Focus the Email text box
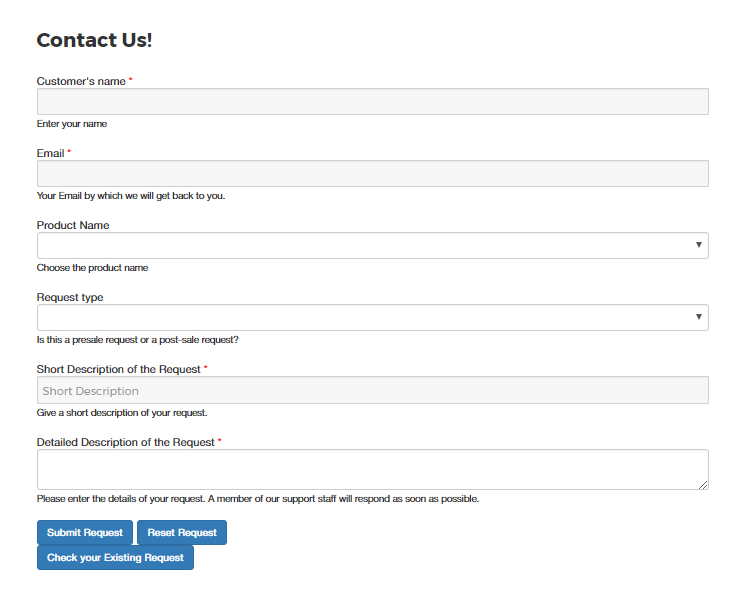Image resolution: width=753 pixels, height=596 pixels. (x=373, y=173)
